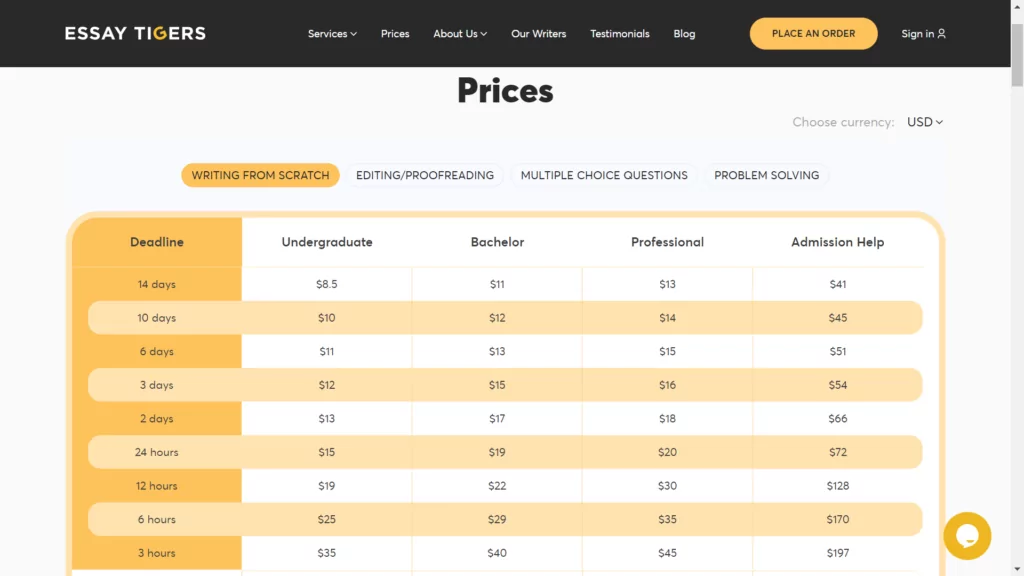Click the $8.5 Undergraduate 14 days price
1024x576 pixels.
(327, 284)
